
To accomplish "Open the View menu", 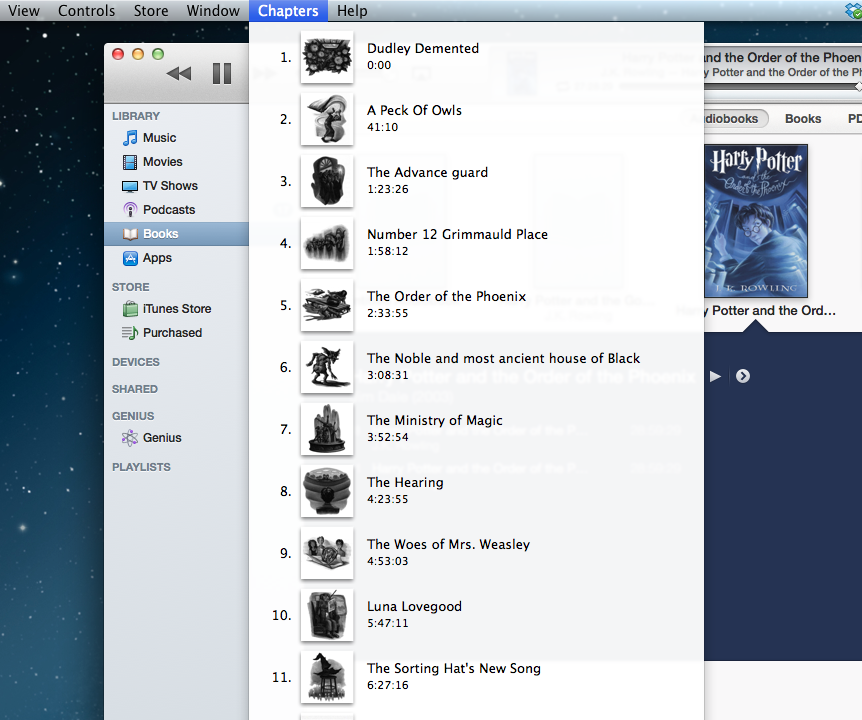I will coord(24,10).
